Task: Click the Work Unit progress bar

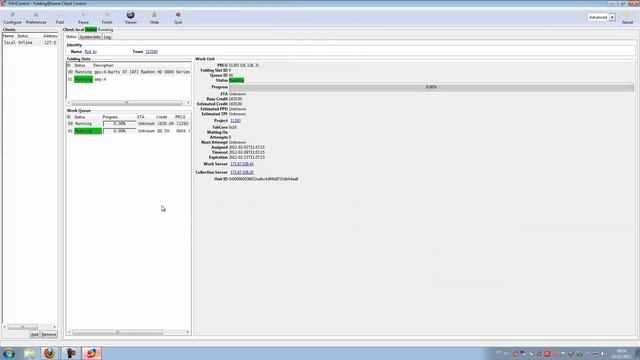Action: point(431,87)
